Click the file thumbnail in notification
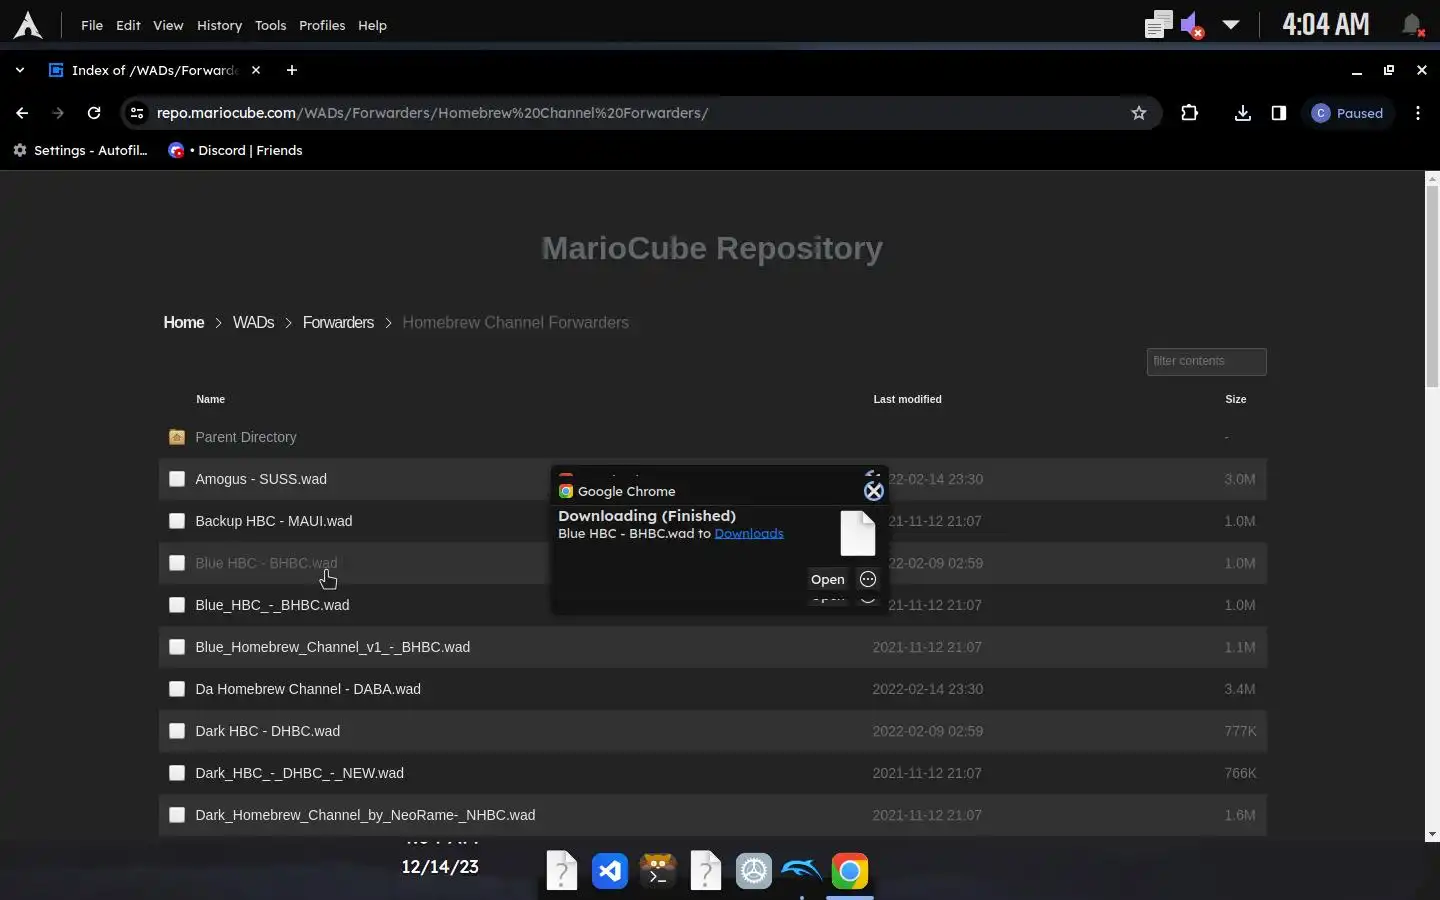Image resolution: width=1440 pixels, height=900 pixels. point(858,533)
